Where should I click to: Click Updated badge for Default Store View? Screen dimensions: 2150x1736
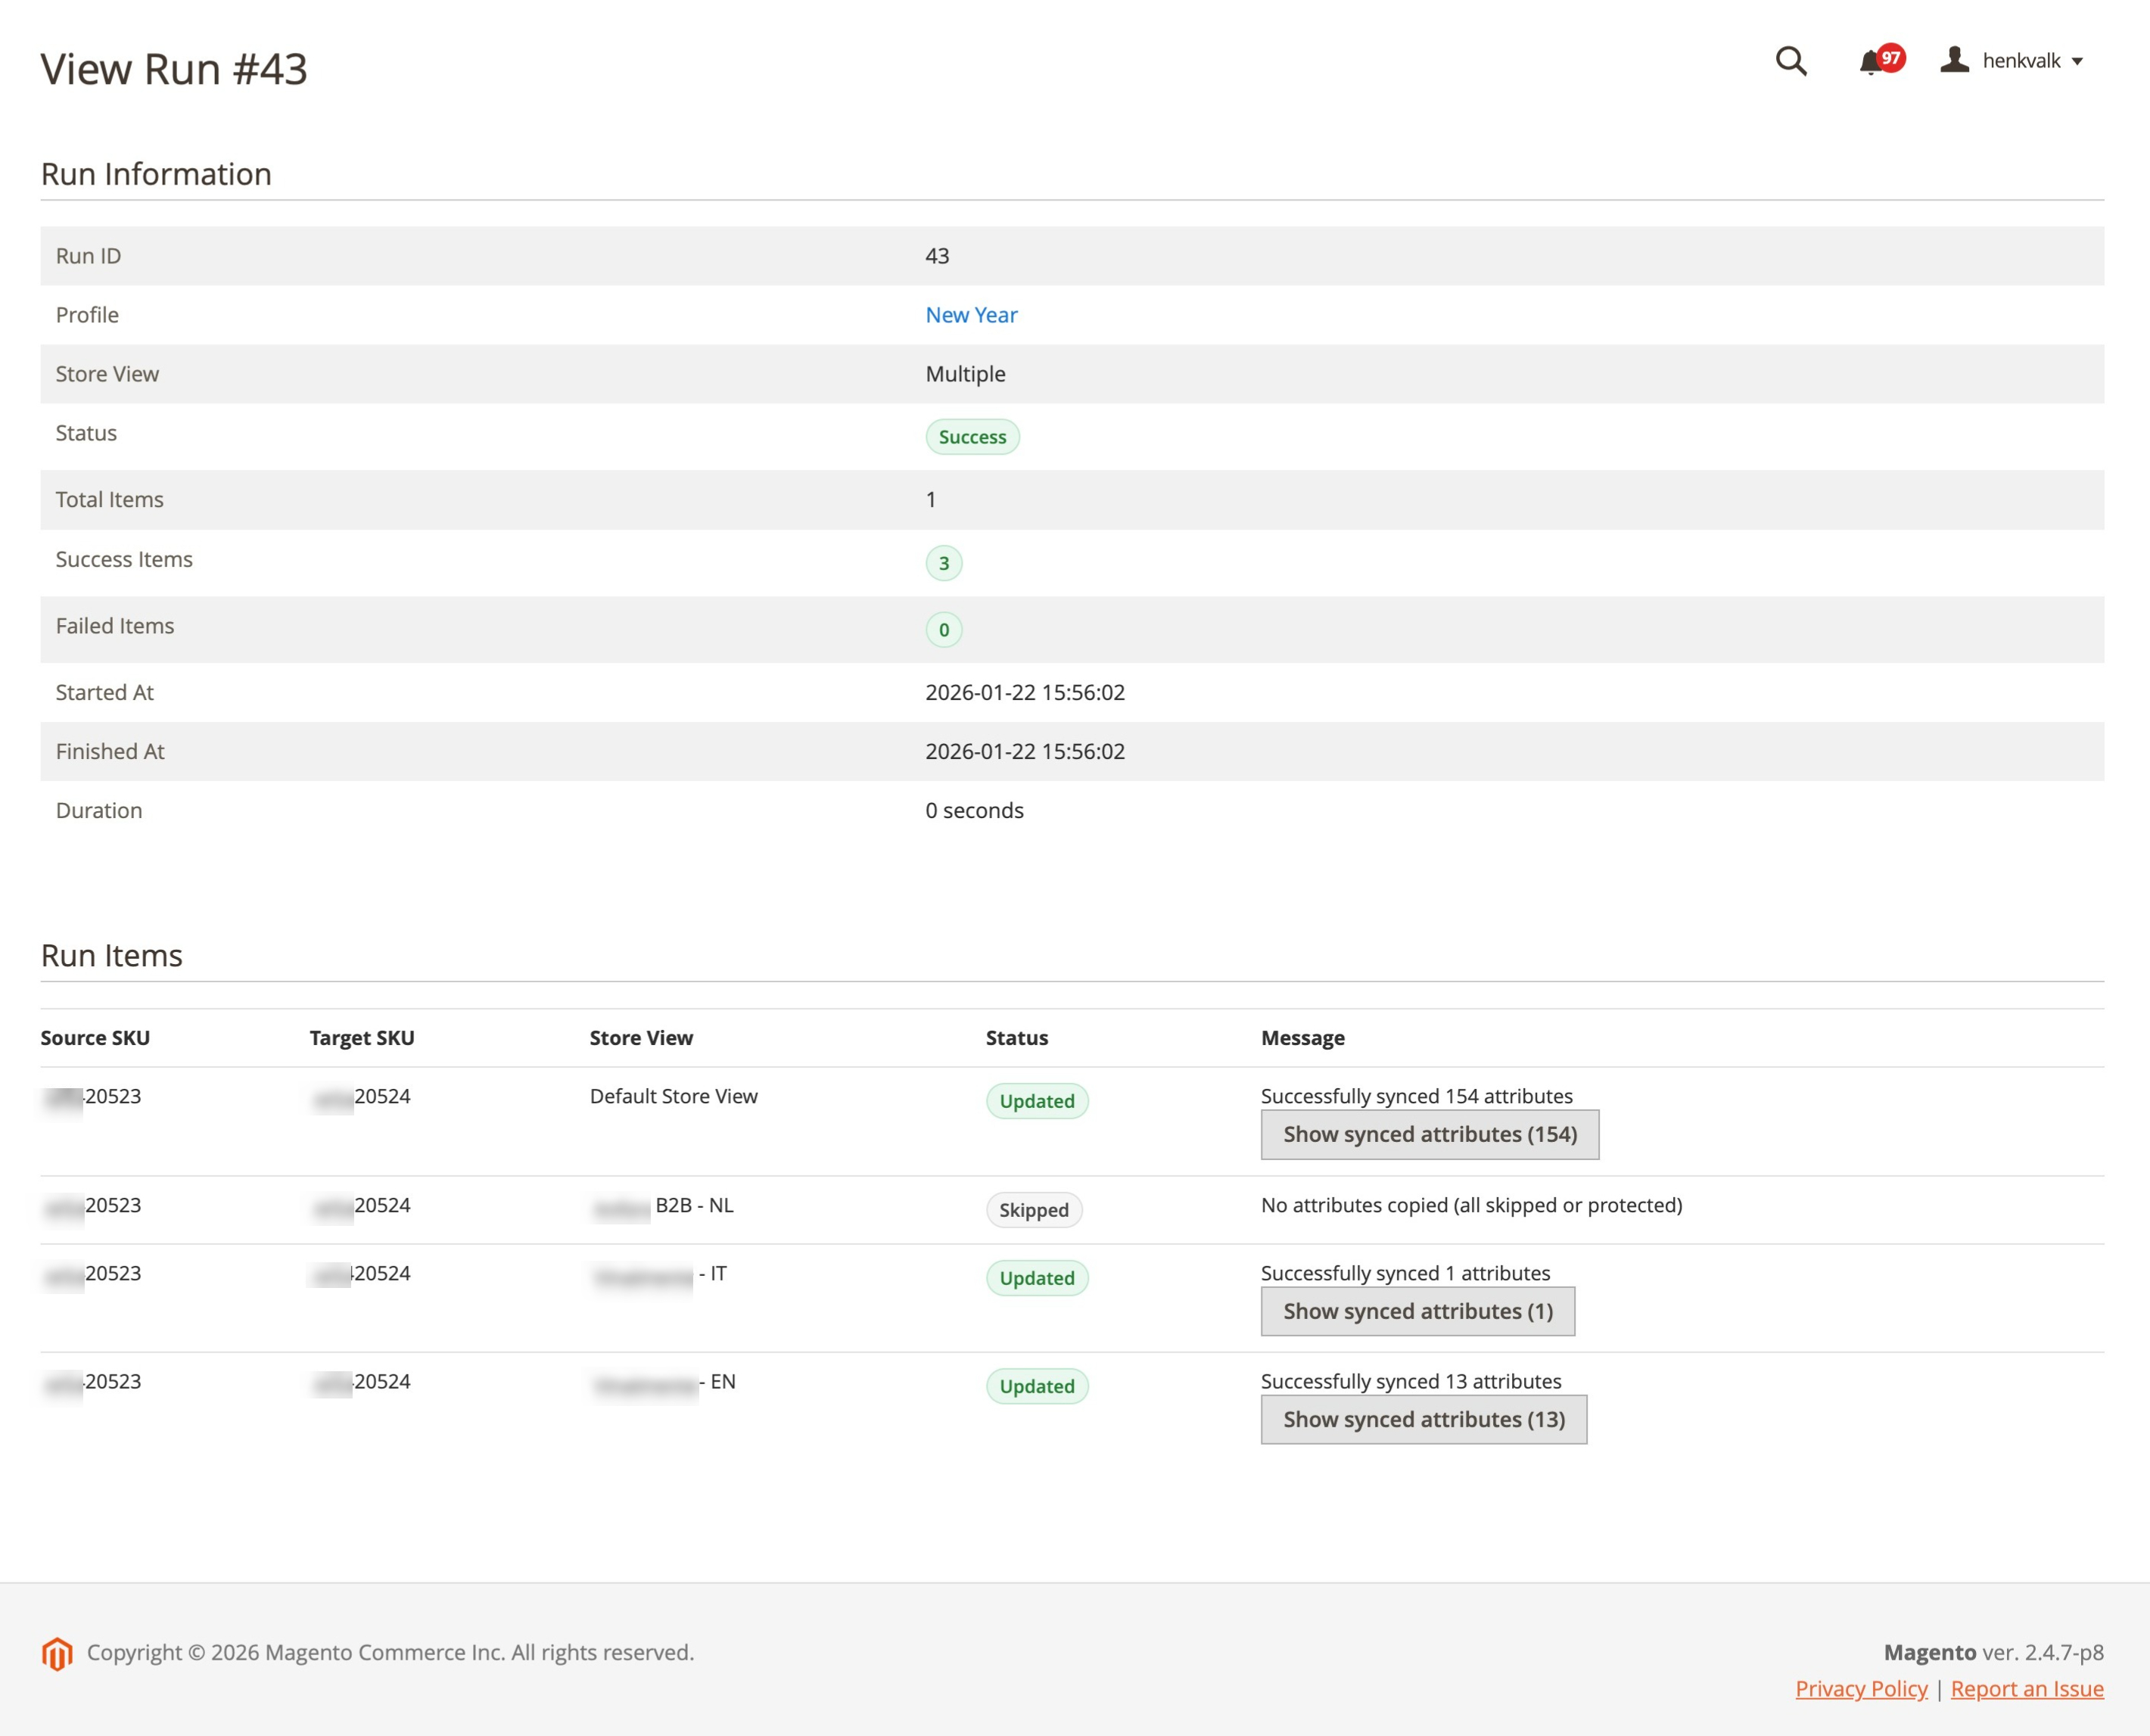(x=1036, y=1101)
